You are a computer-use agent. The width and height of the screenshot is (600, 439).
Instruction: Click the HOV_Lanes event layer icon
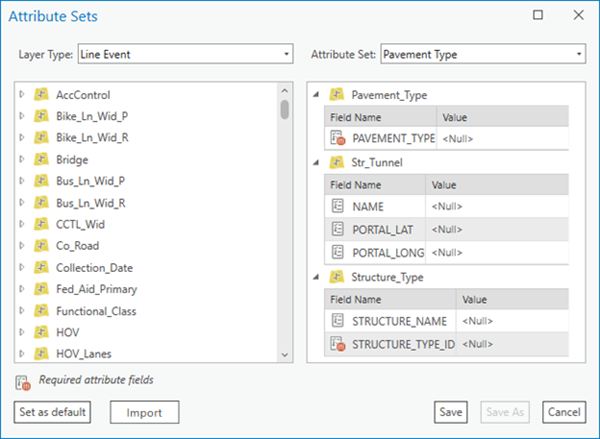[41, 353]
